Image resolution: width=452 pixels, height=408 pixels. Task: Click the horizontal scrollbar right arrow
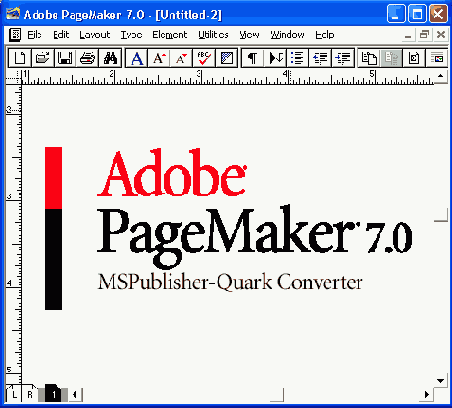427,395
